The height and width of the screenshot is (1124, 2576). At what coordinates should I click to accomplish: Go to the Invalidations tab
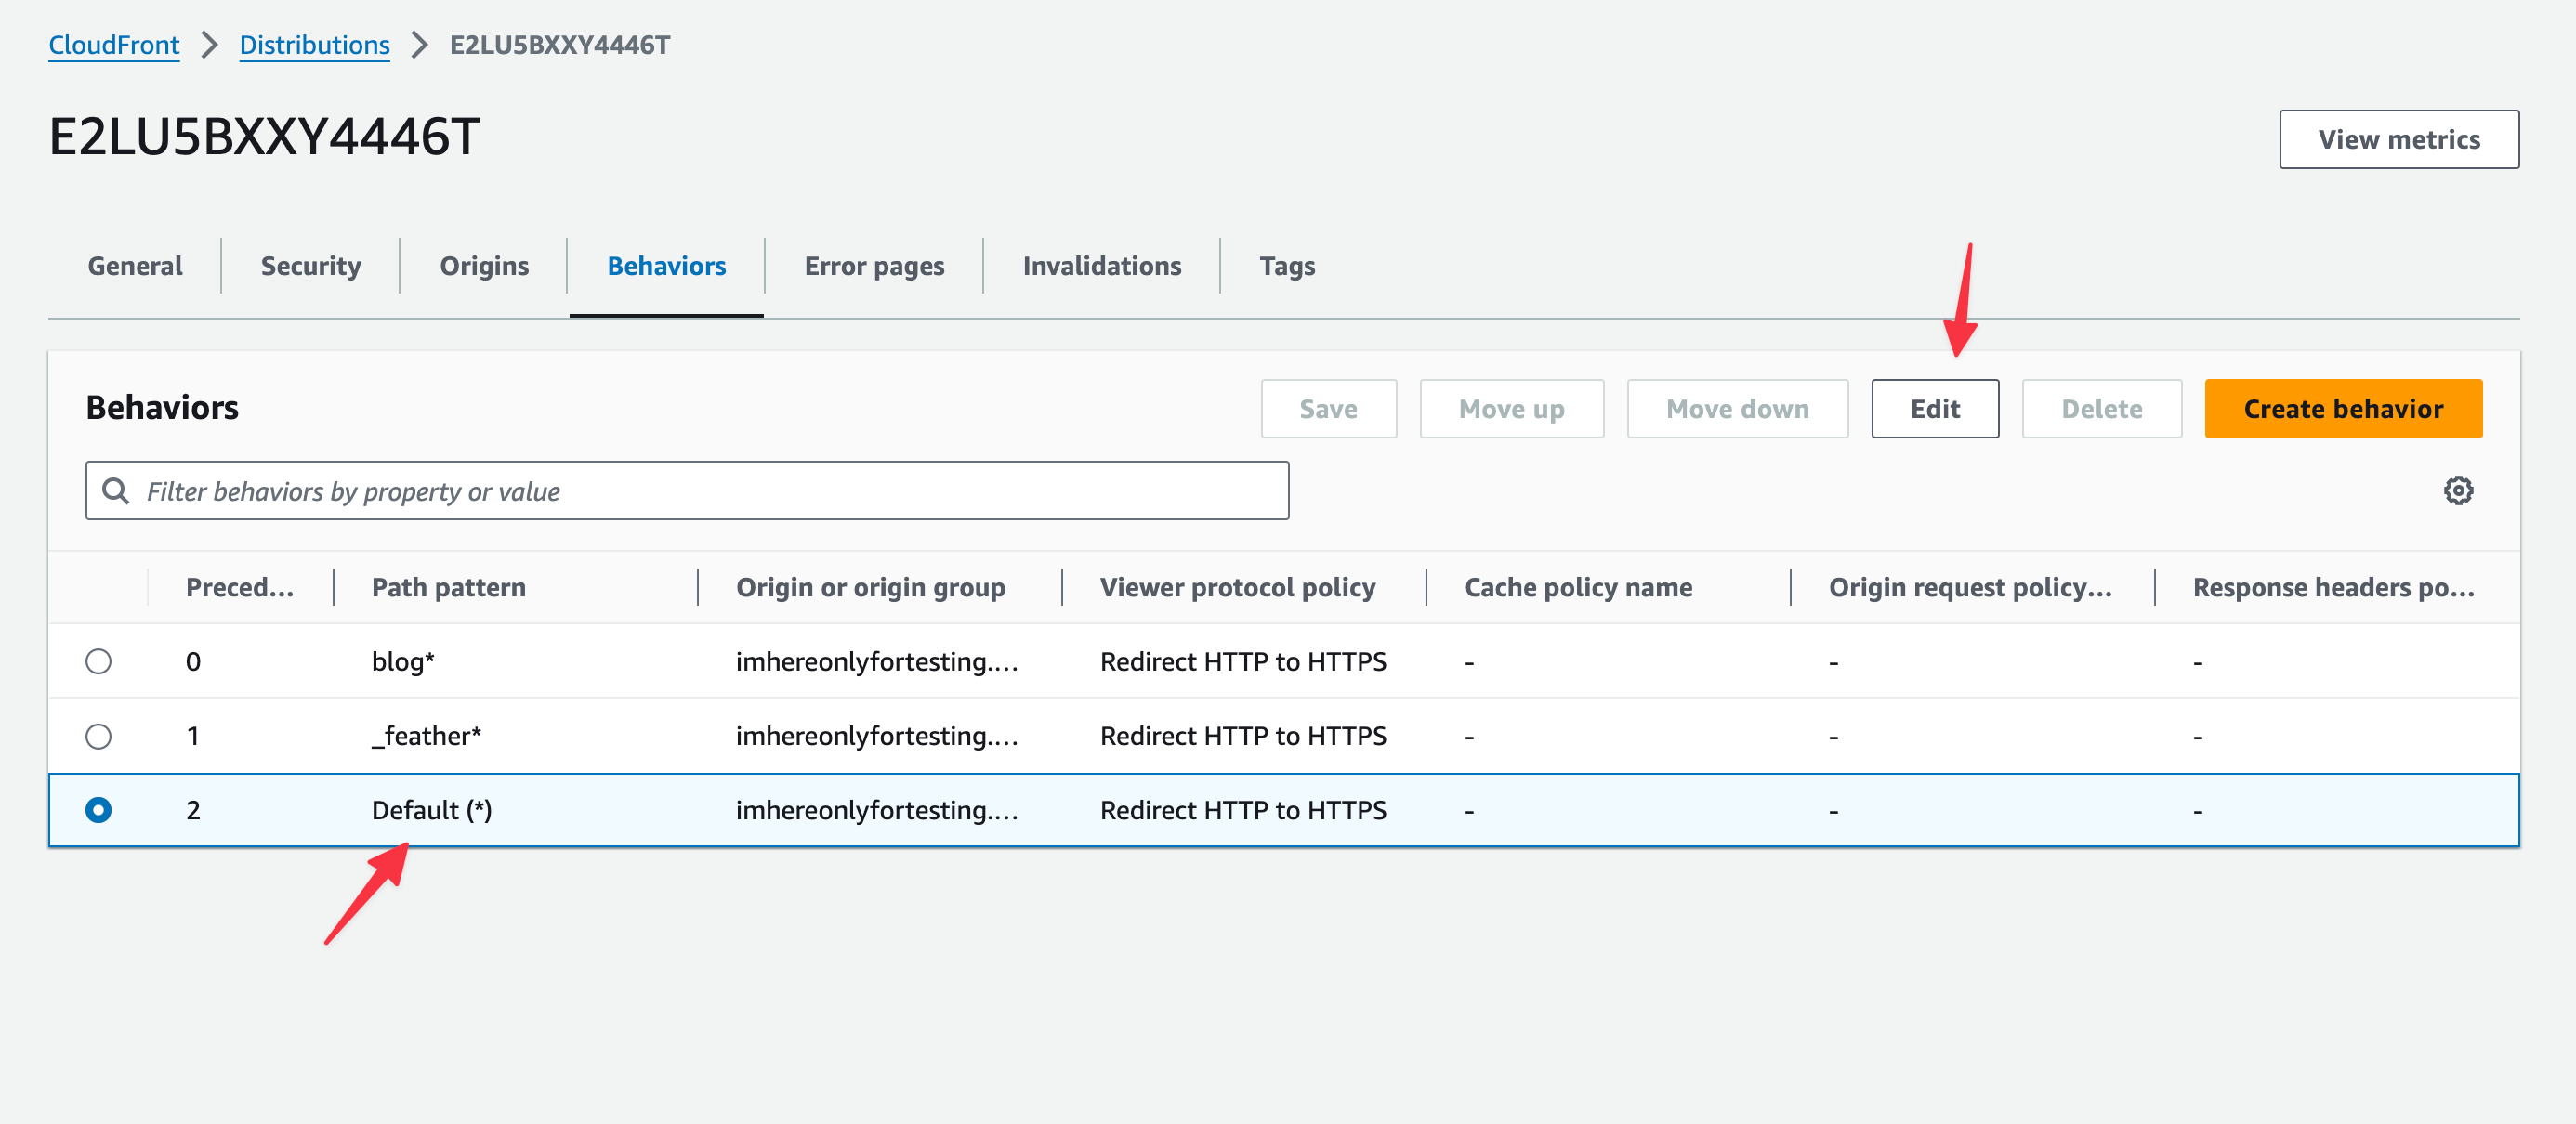tap(1101, 266)
